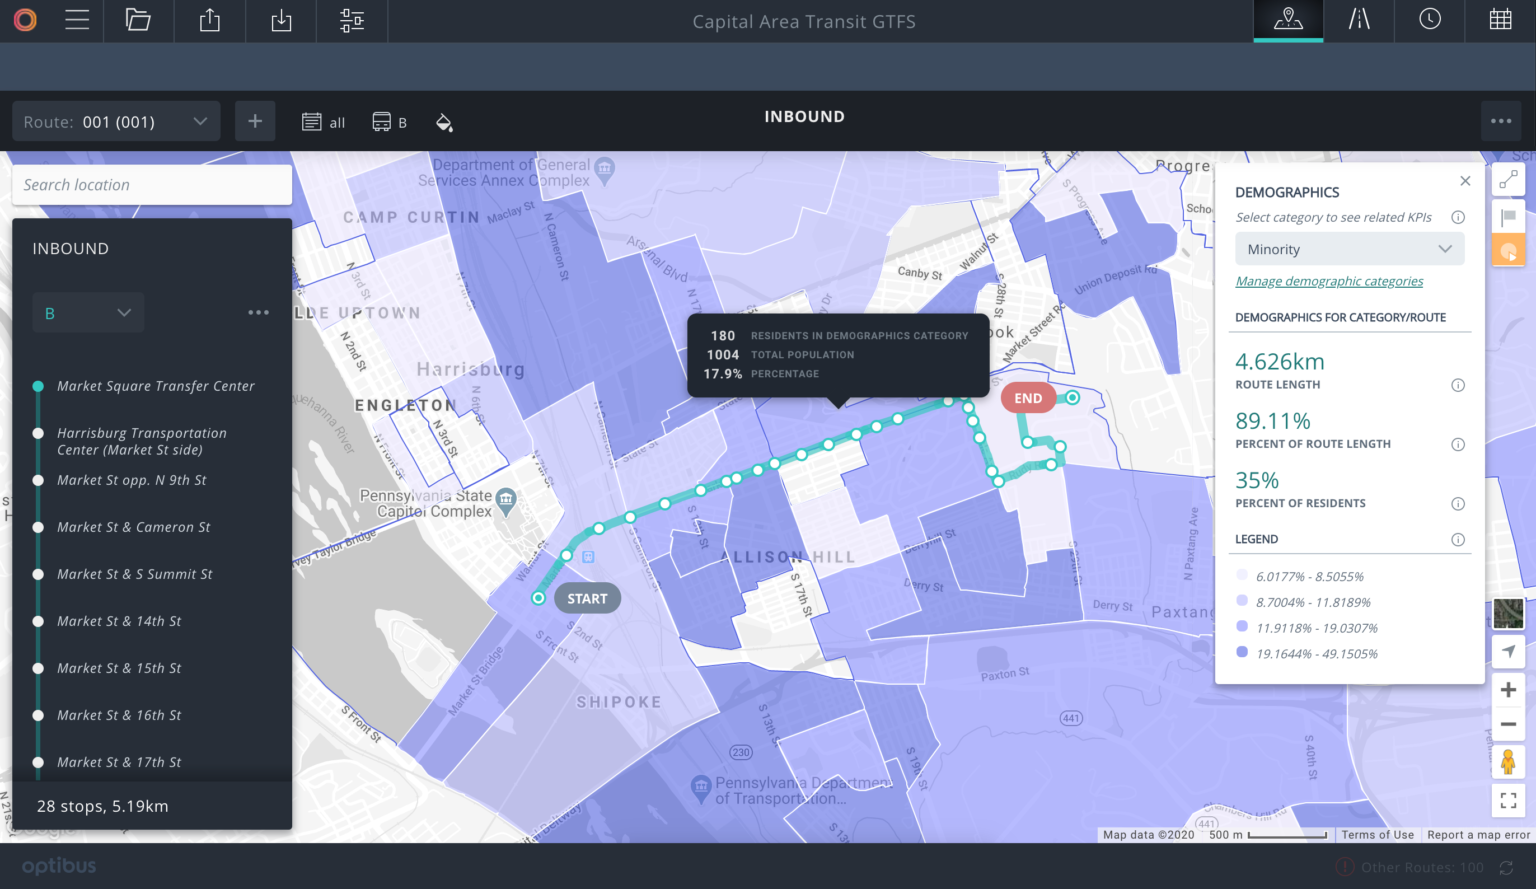Switch map to satellite view thumbnail
Viewport: 1536px width, 889px height.
[1508, 613]
